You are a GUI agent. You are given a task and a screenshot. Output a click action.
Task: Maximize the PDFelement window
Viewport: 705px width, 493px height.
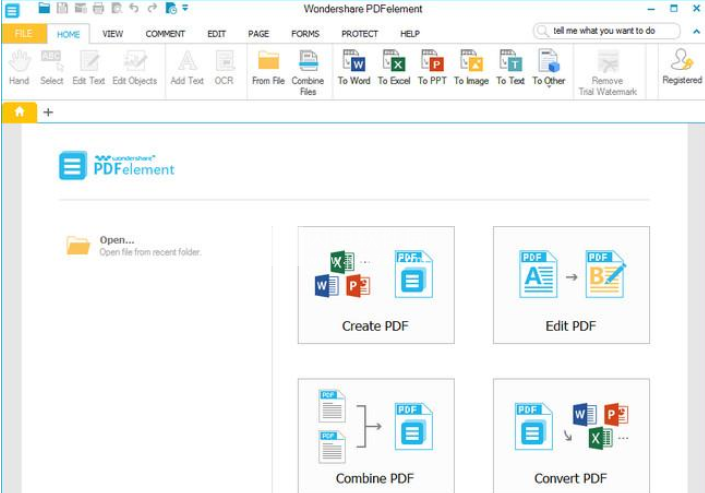674,8
